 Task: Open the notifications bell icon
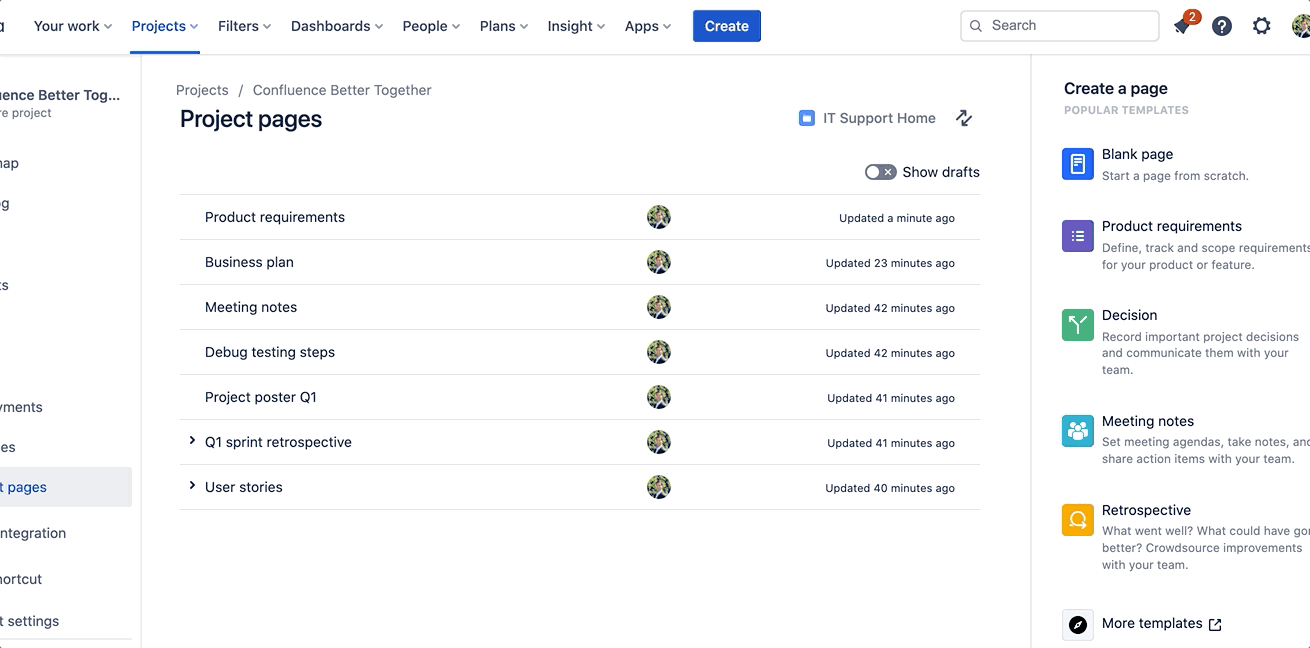point(1182,27)
